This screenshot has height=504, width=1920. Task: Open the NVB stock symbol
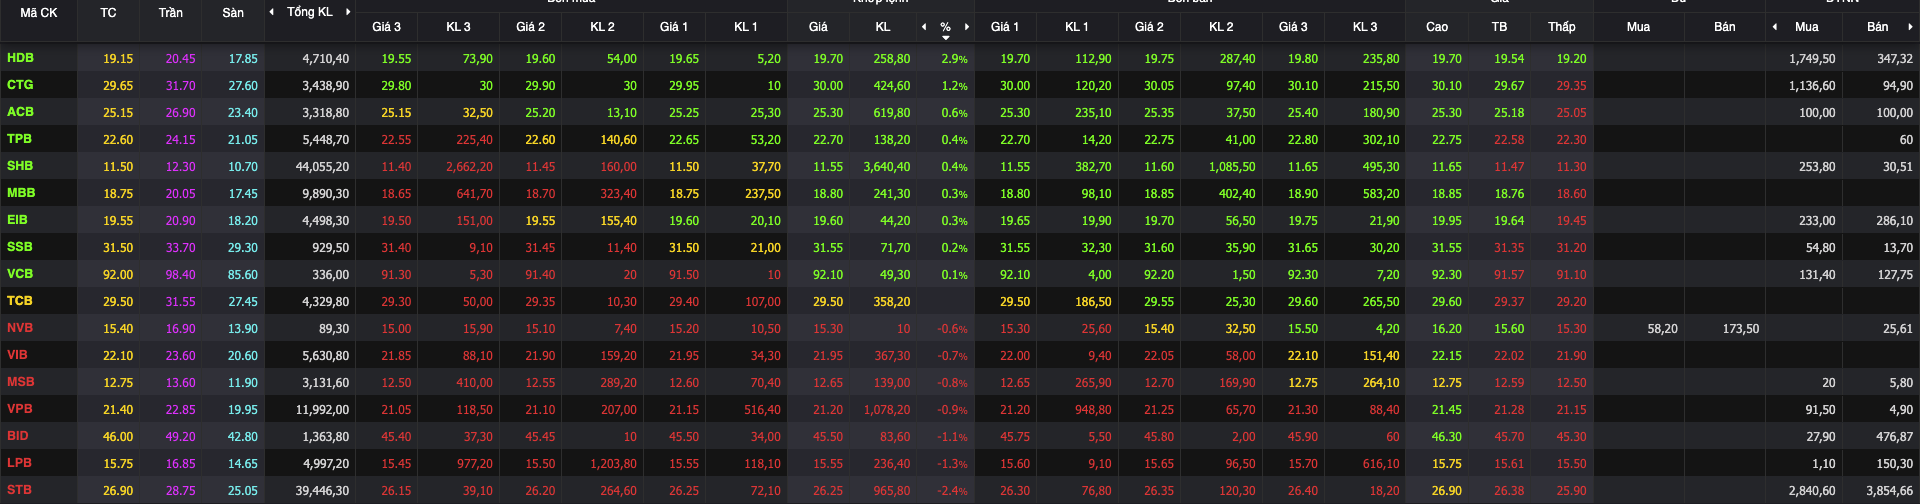point(20,328)
